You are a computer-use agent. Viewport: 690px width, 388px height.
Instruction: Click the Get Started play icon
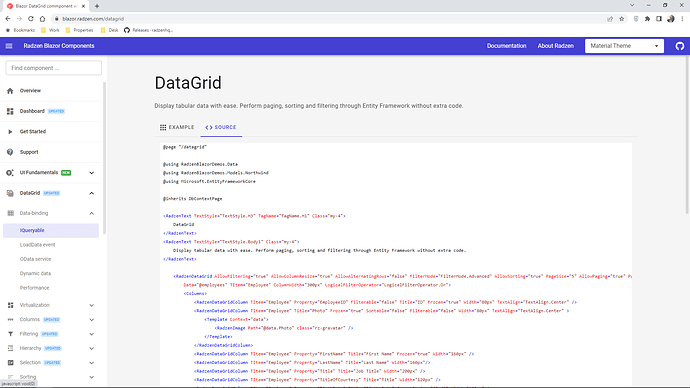click(10, 132)
